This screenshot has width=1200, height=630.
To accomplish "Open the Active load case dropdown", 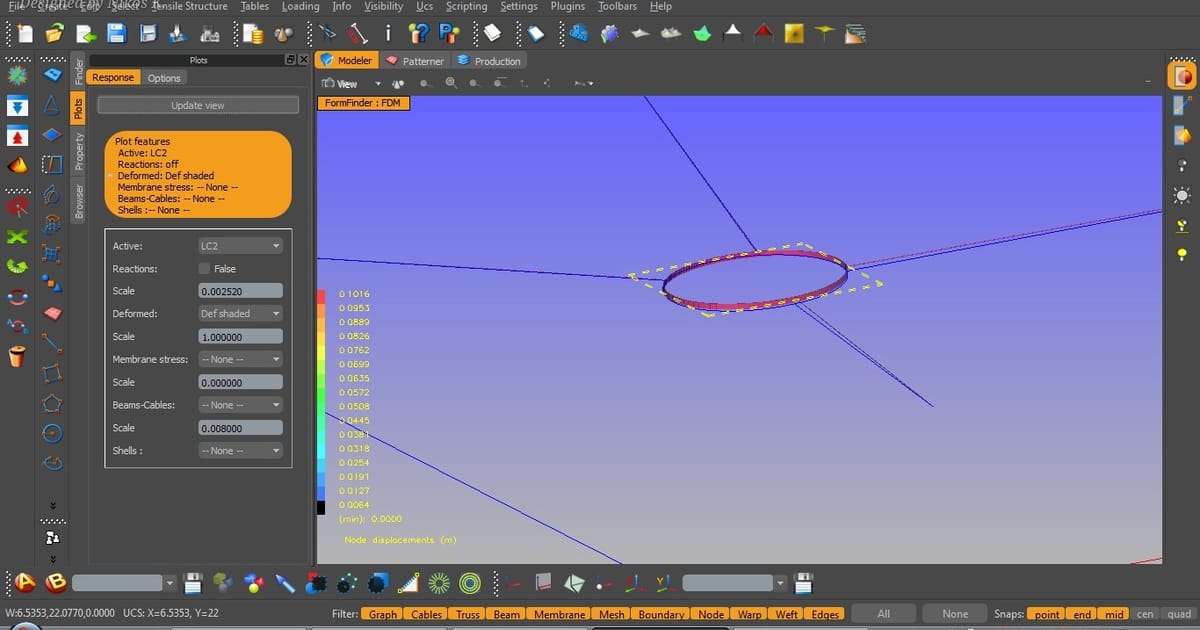I will 241,245.
